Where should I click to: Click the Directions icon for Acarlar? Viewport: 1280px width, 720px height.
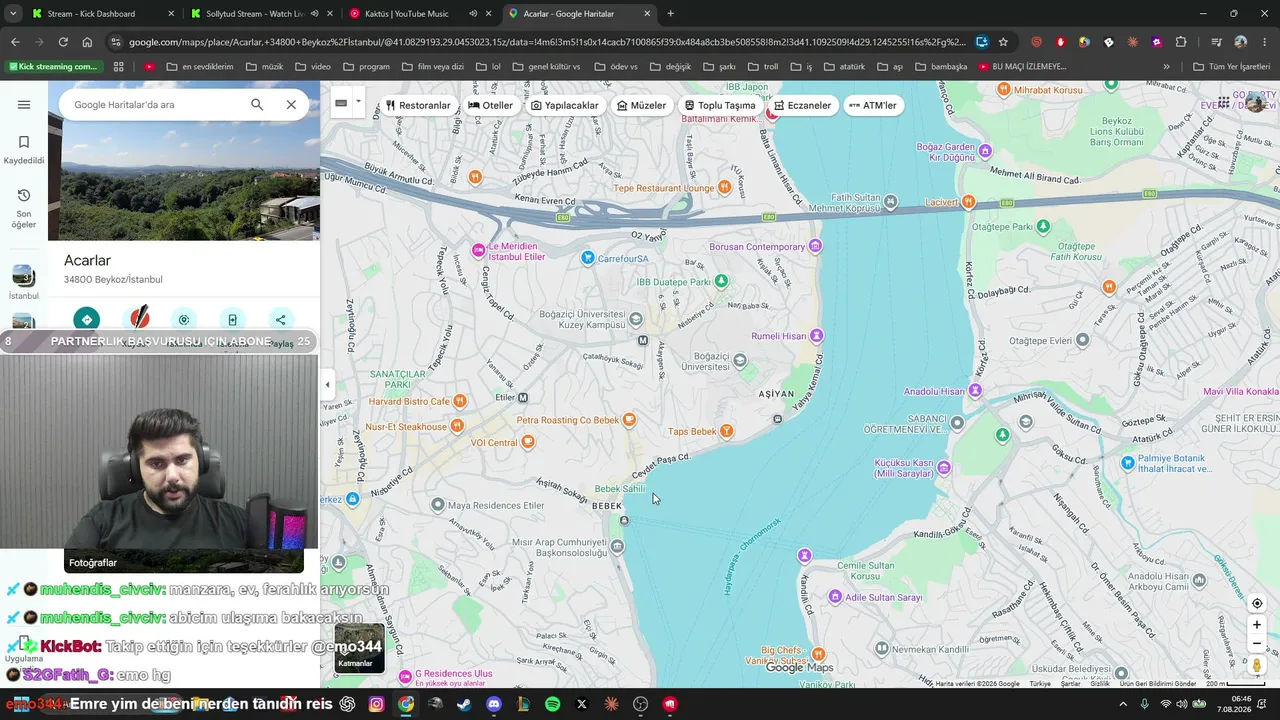tap(87, 320)
